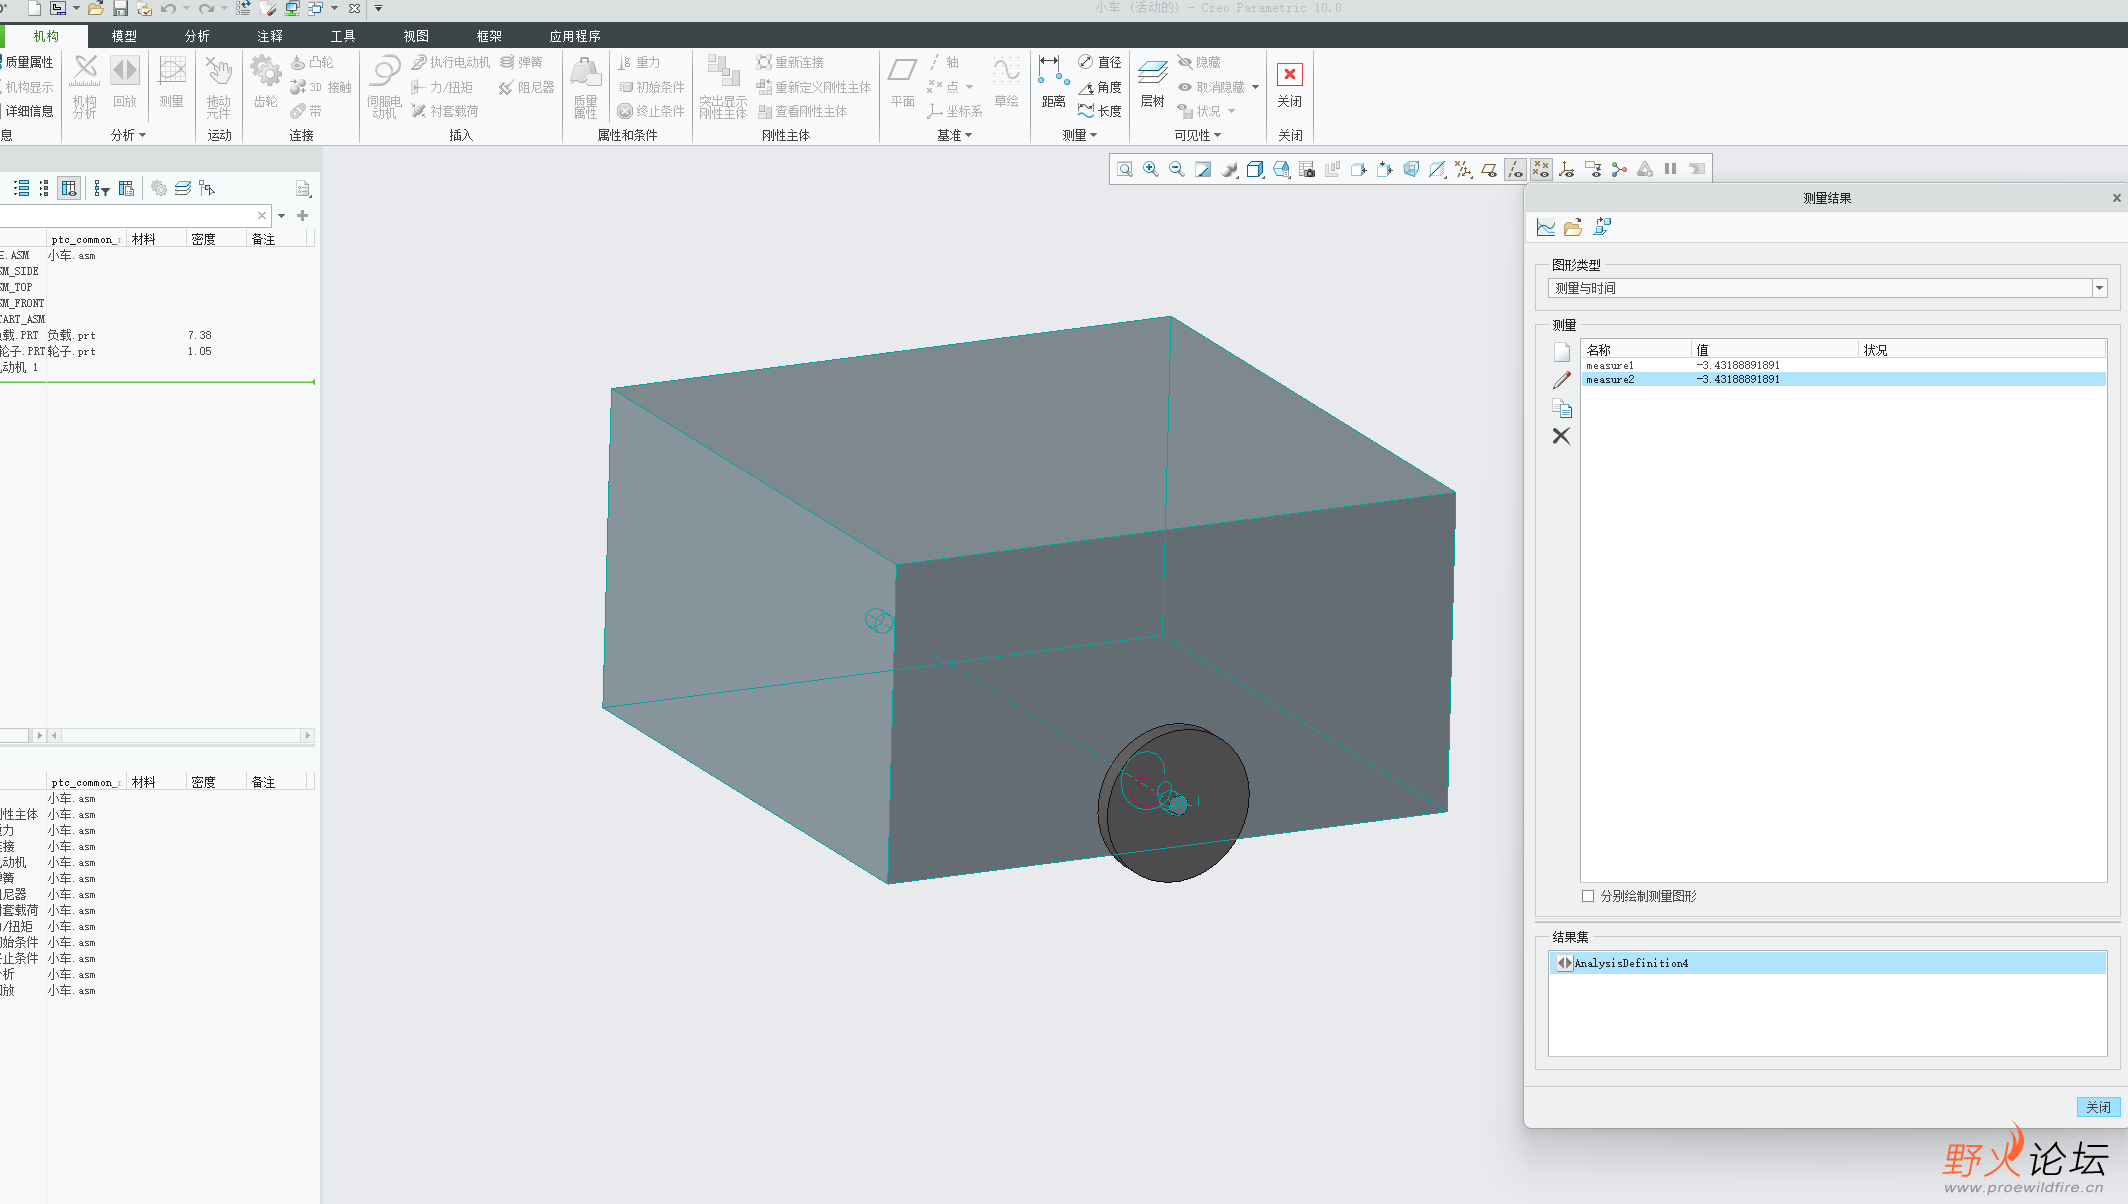The height and width of the screenshot is (1204, 2128).
Task: Click the 隐藏 button in visibility group
Action: pyautogui.click(x=1199, y=62)
